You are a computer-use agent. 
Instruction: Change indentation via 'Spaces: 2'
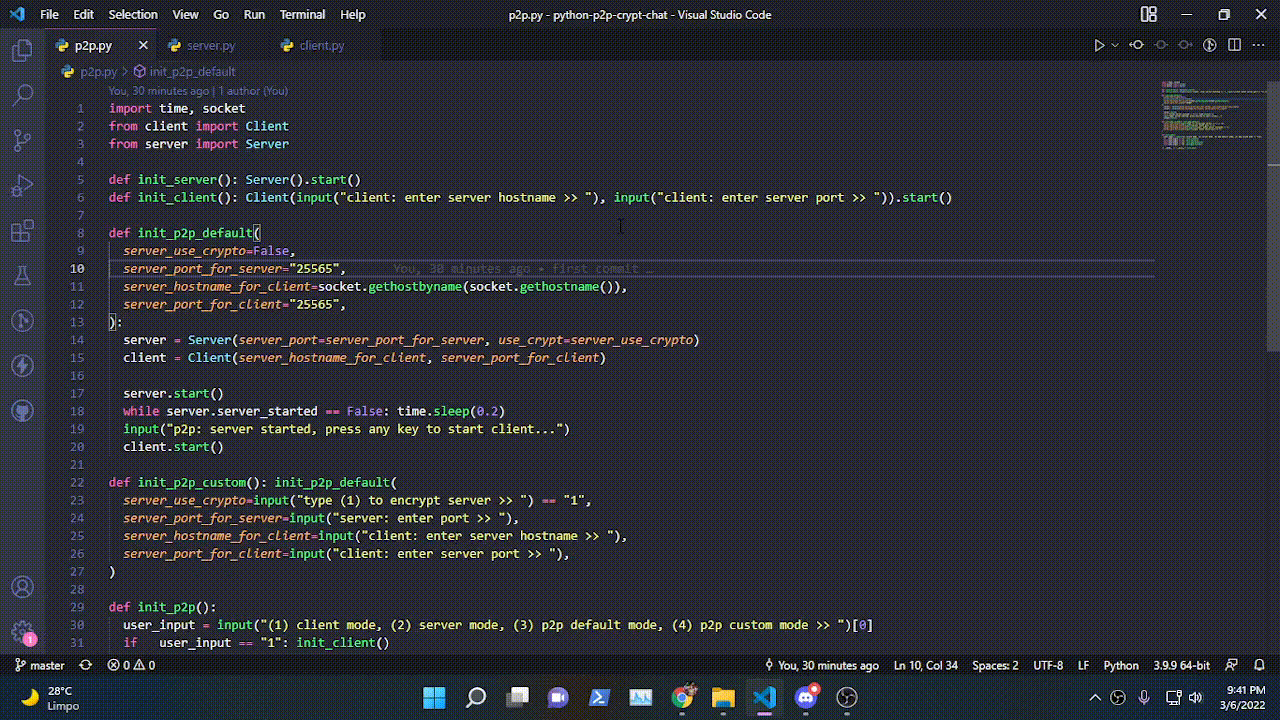coord(995,665)
